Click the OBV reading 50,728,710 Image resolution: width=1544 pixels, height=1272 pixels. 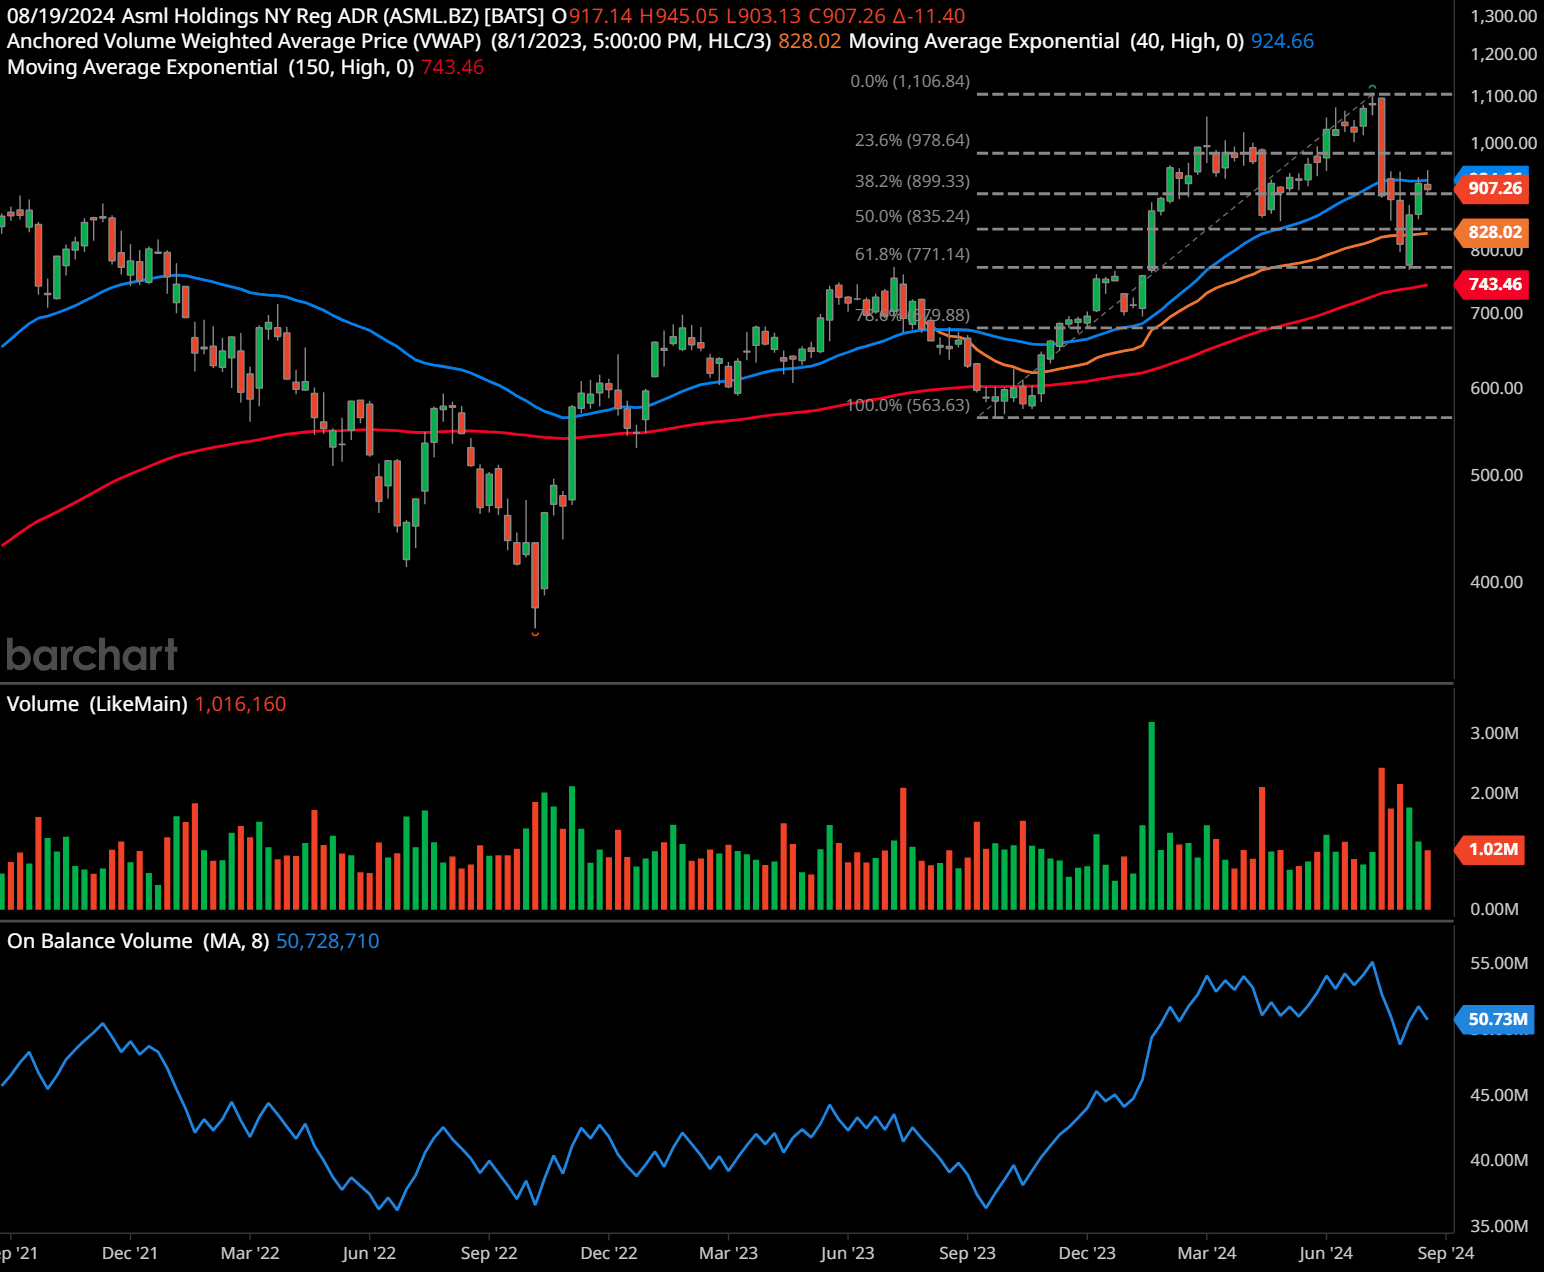pos(328,941)
